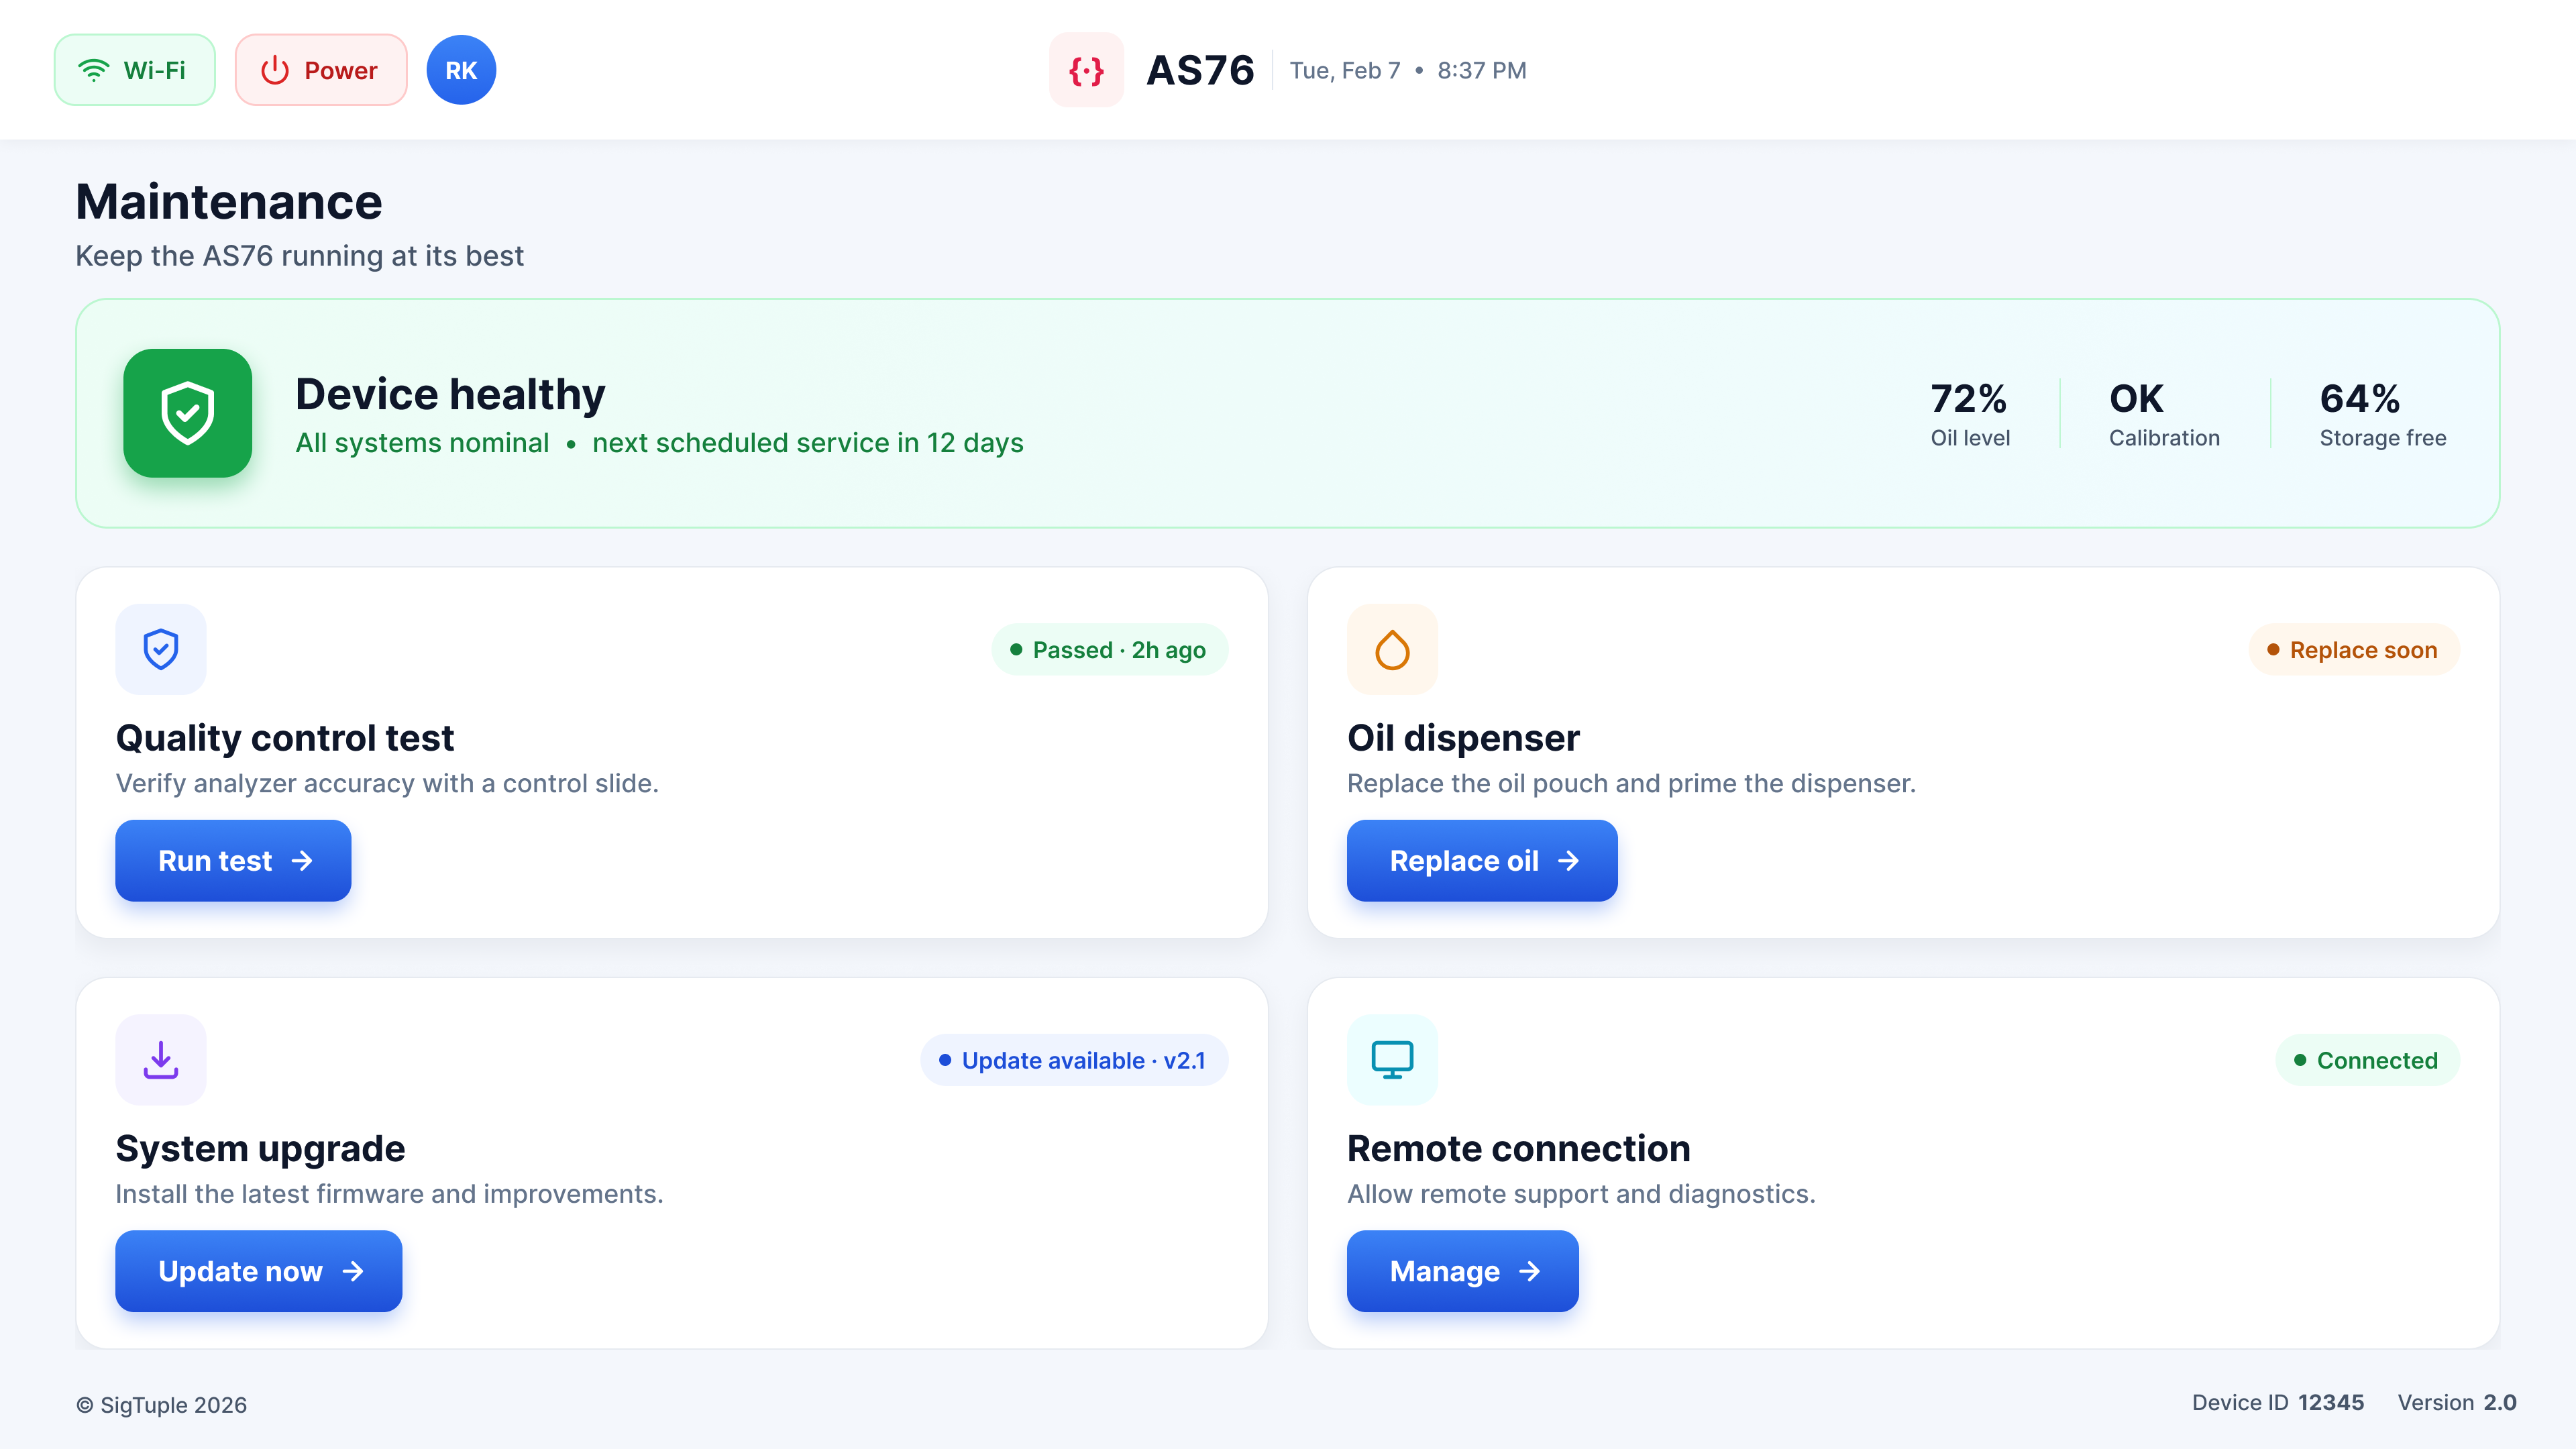Click the Maintenance page title
Image resolution: width=2576 pixels, height=1449 pixels.
[x=229, y=202]
